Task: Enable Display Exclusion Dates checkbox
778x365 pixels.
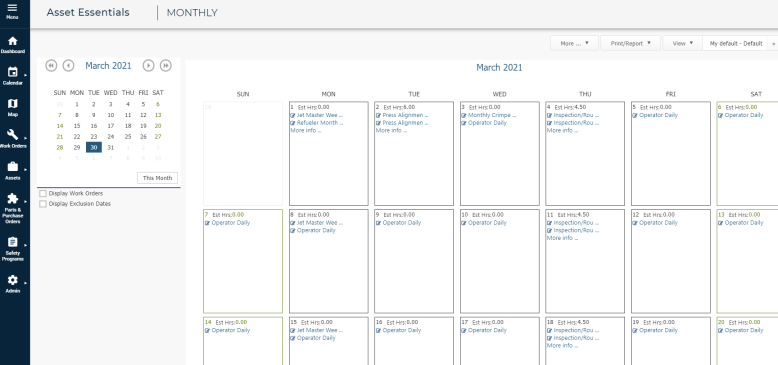Action: click(43, 204)
